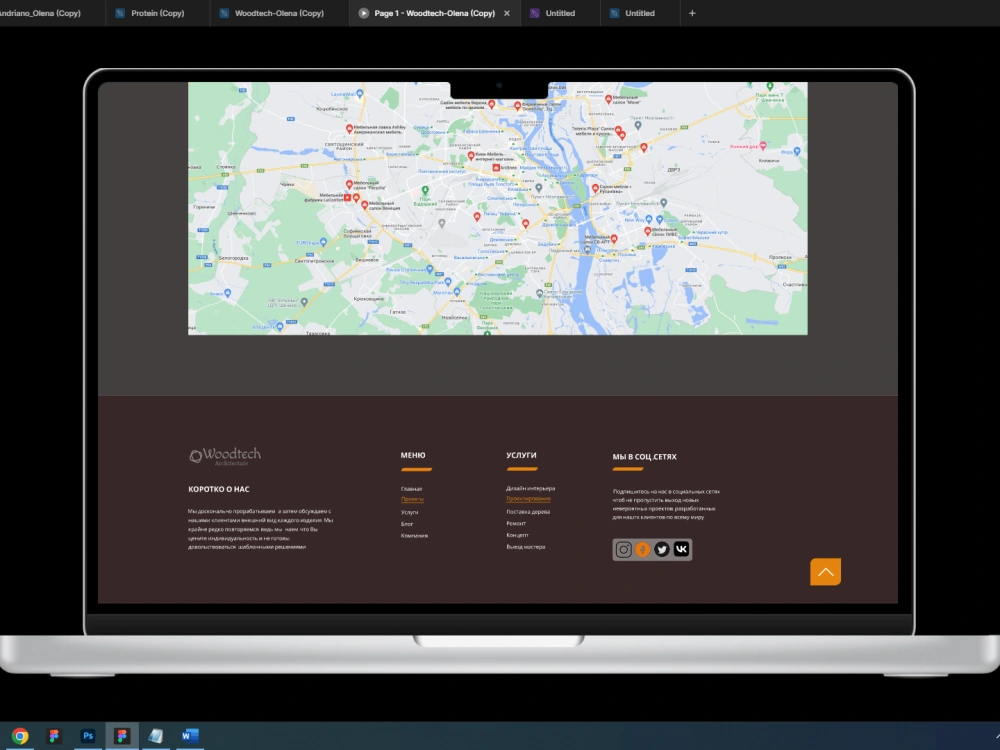
Task: Click the УСЛУГИ footer column heading
Action: (x=521, y=455)
